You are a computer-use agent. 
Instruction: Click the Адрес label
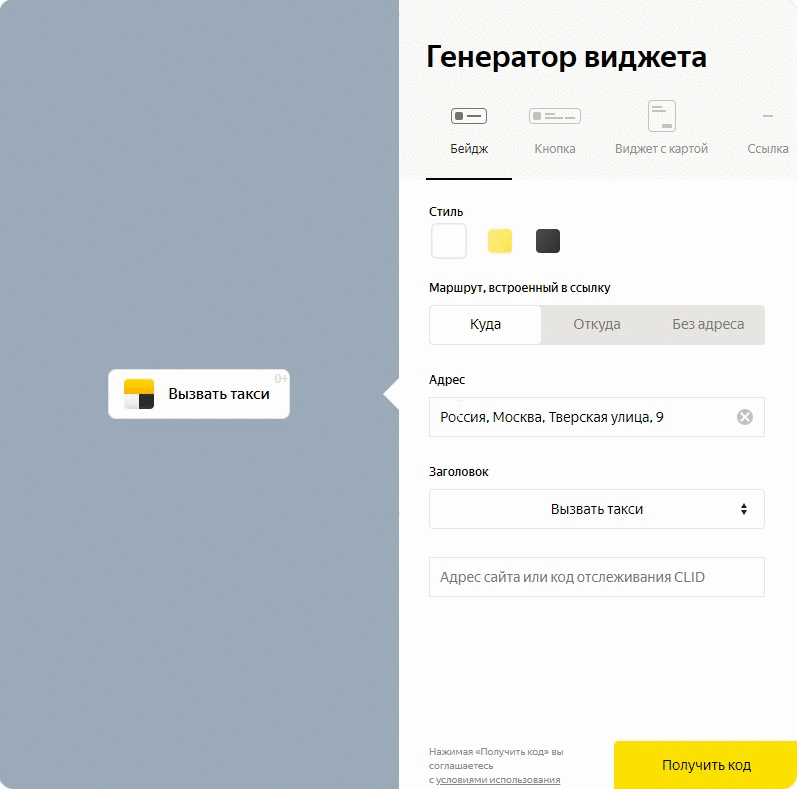[447, 380]
